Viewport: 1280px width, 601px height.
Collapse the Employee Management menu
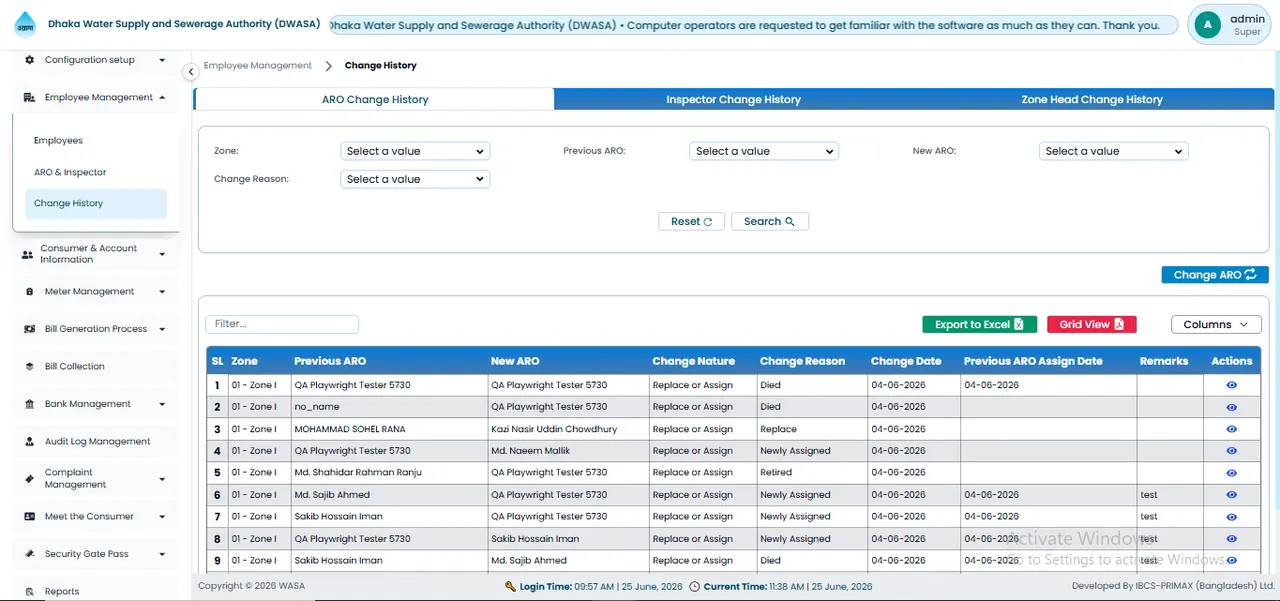(x=162, y=98)
